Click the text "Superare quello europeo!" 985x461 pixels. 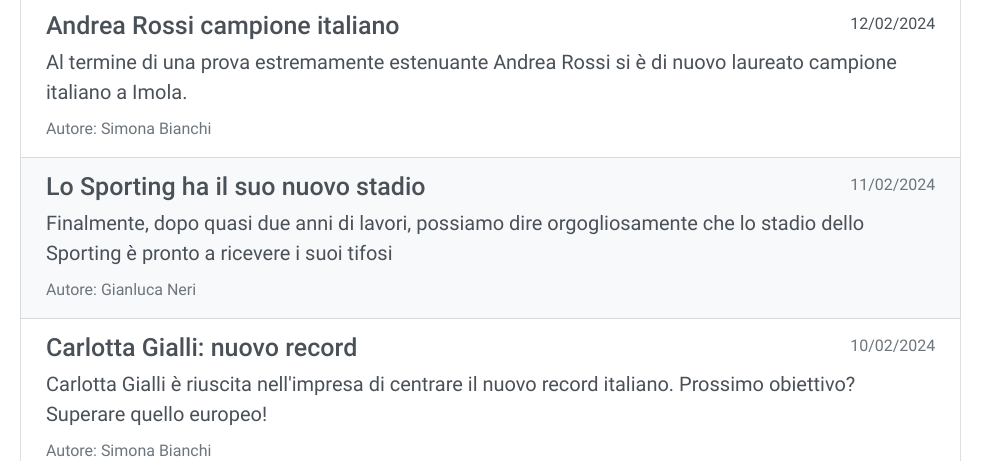[x=156, y=414]
